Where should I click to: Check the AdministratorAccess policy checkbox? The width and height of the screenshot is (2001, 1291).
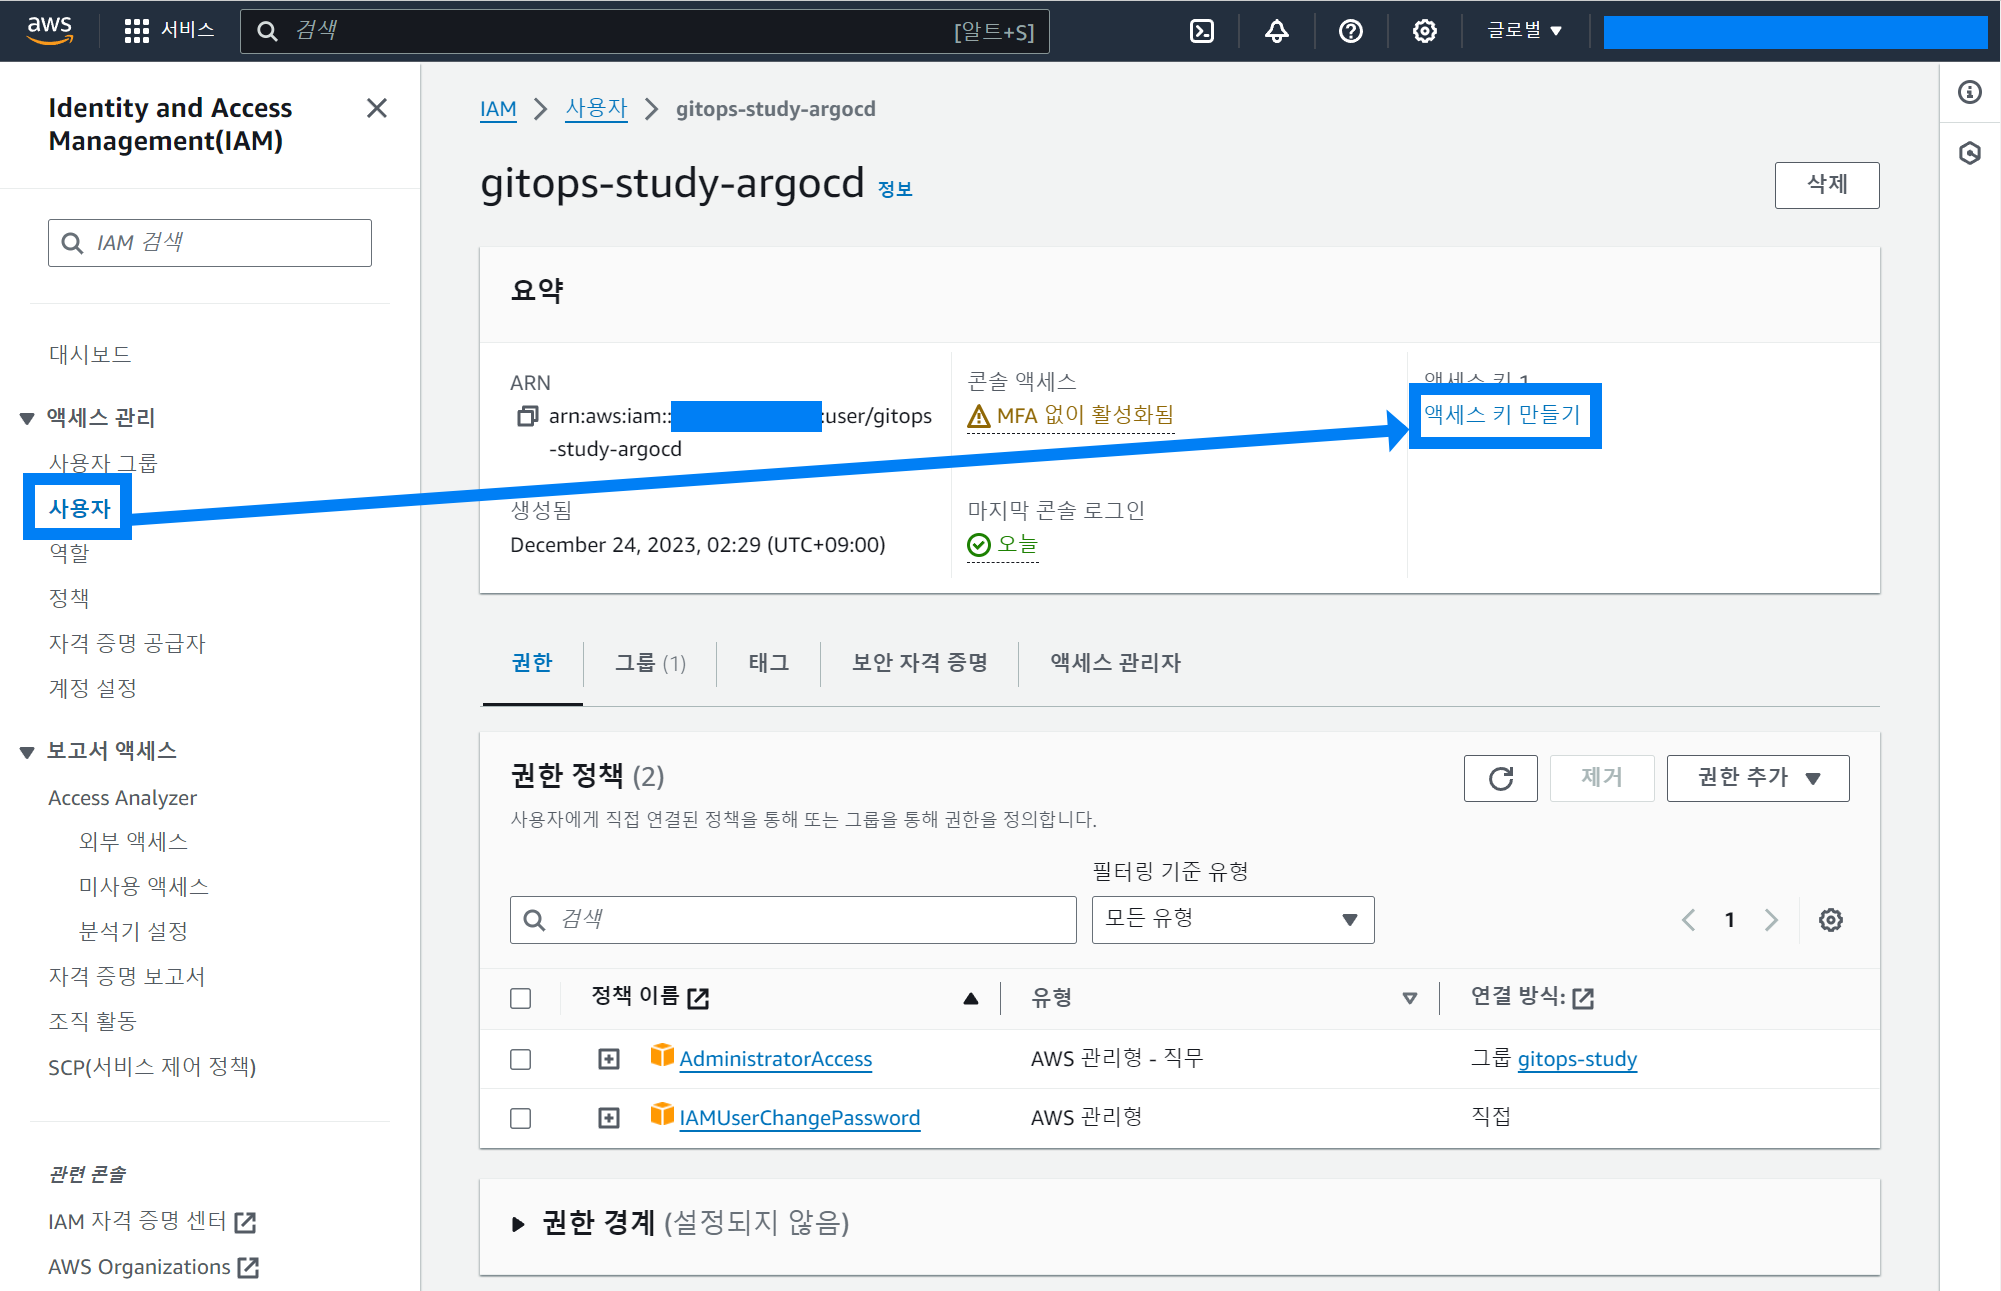coord(520,1059)
